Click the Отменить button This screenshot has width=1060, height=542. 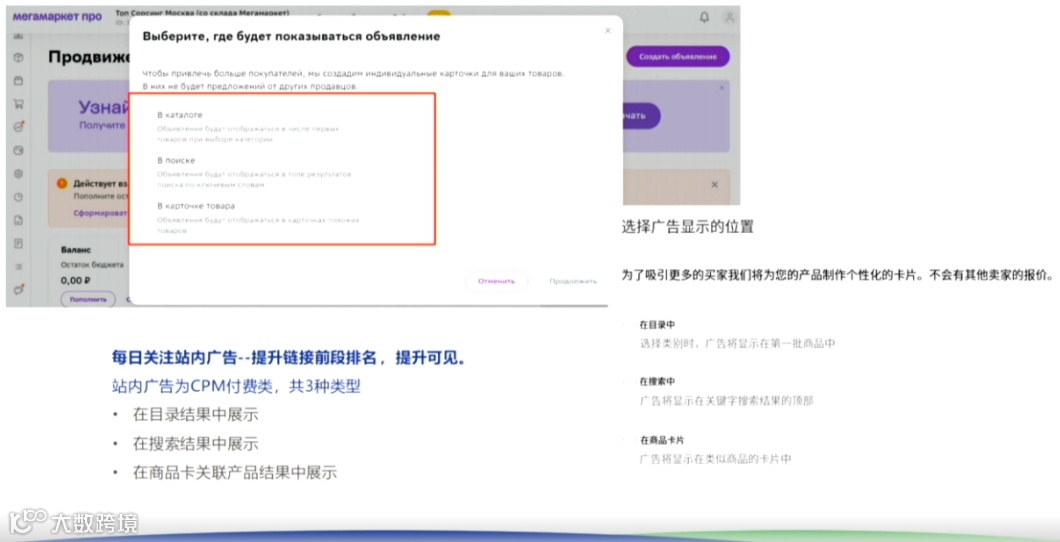click(496, 281)
